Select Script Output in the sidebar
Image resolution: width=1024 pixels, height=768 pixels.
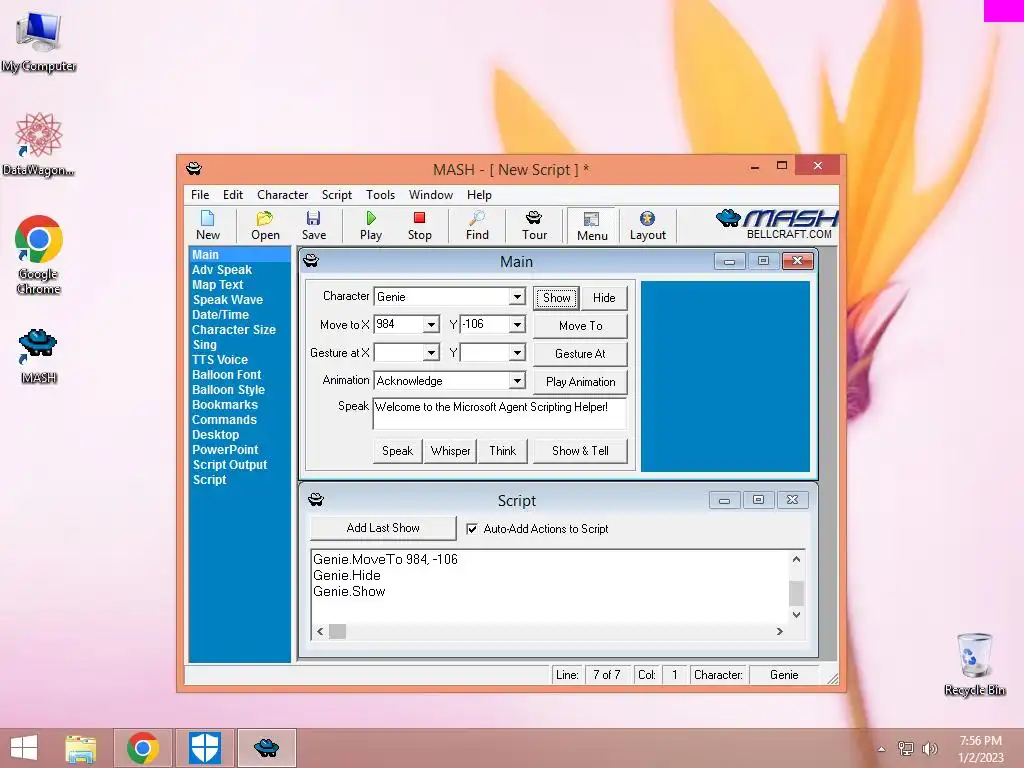point(230,465)
